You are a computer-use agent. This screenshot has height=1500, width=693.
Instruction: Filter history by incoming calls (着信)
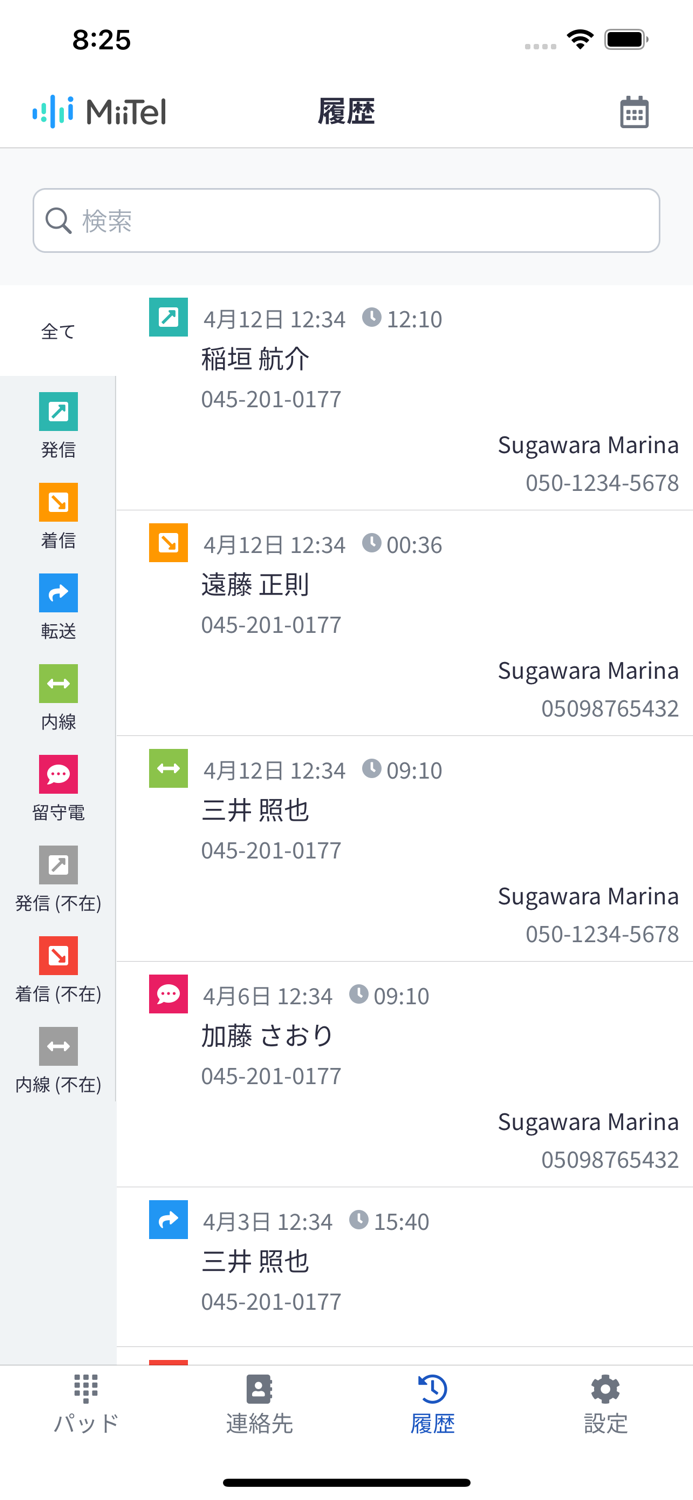[58, 516]
